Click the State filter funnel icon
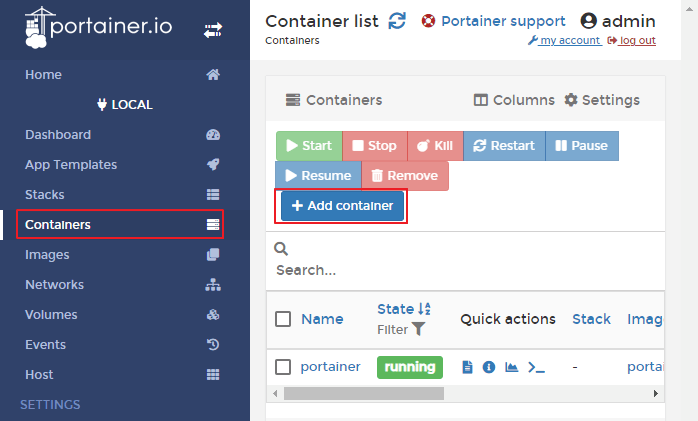Viewport: 698px width, 421px height. pos(418,329)
